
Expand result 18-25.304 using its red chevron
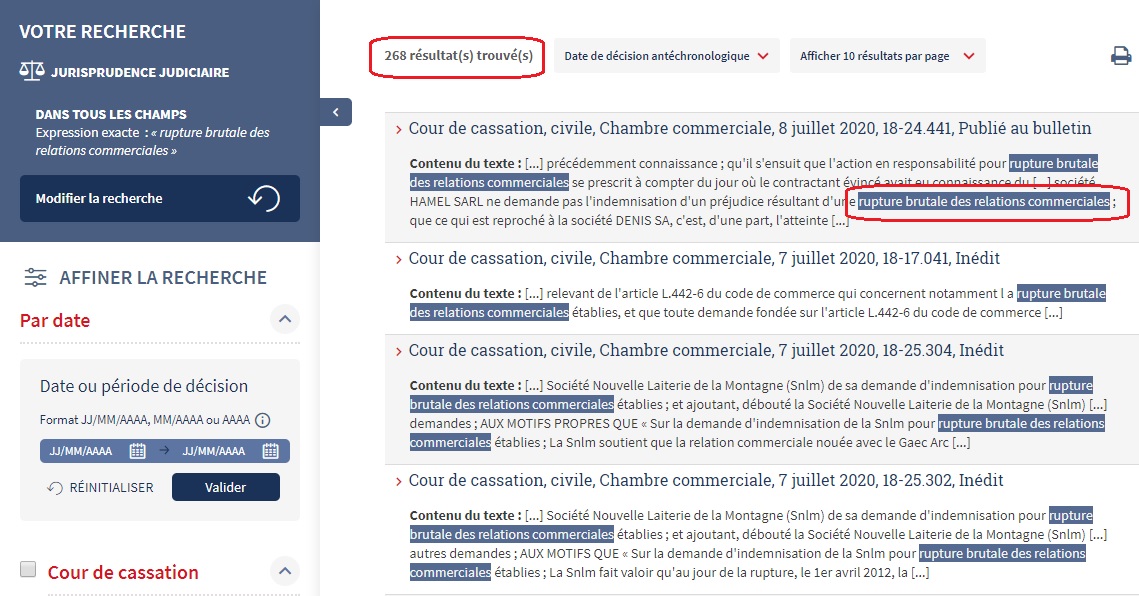(398, 352)
